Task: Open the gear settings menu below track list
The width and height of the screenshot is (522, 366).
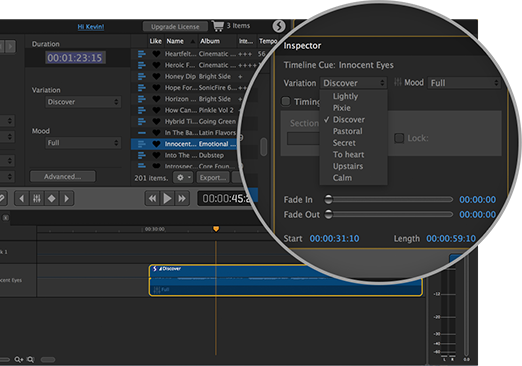Action: [183, 178]
